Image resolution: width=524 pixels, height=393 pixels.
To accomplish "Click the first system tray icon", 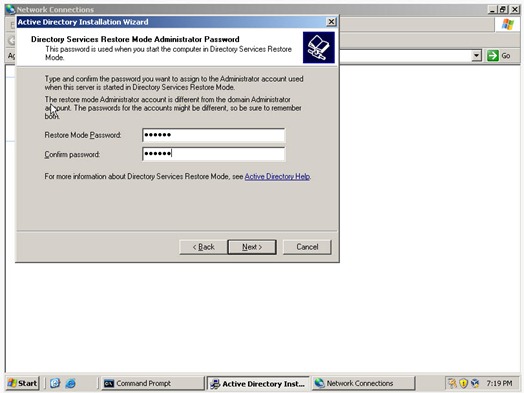I will point(452,383).
